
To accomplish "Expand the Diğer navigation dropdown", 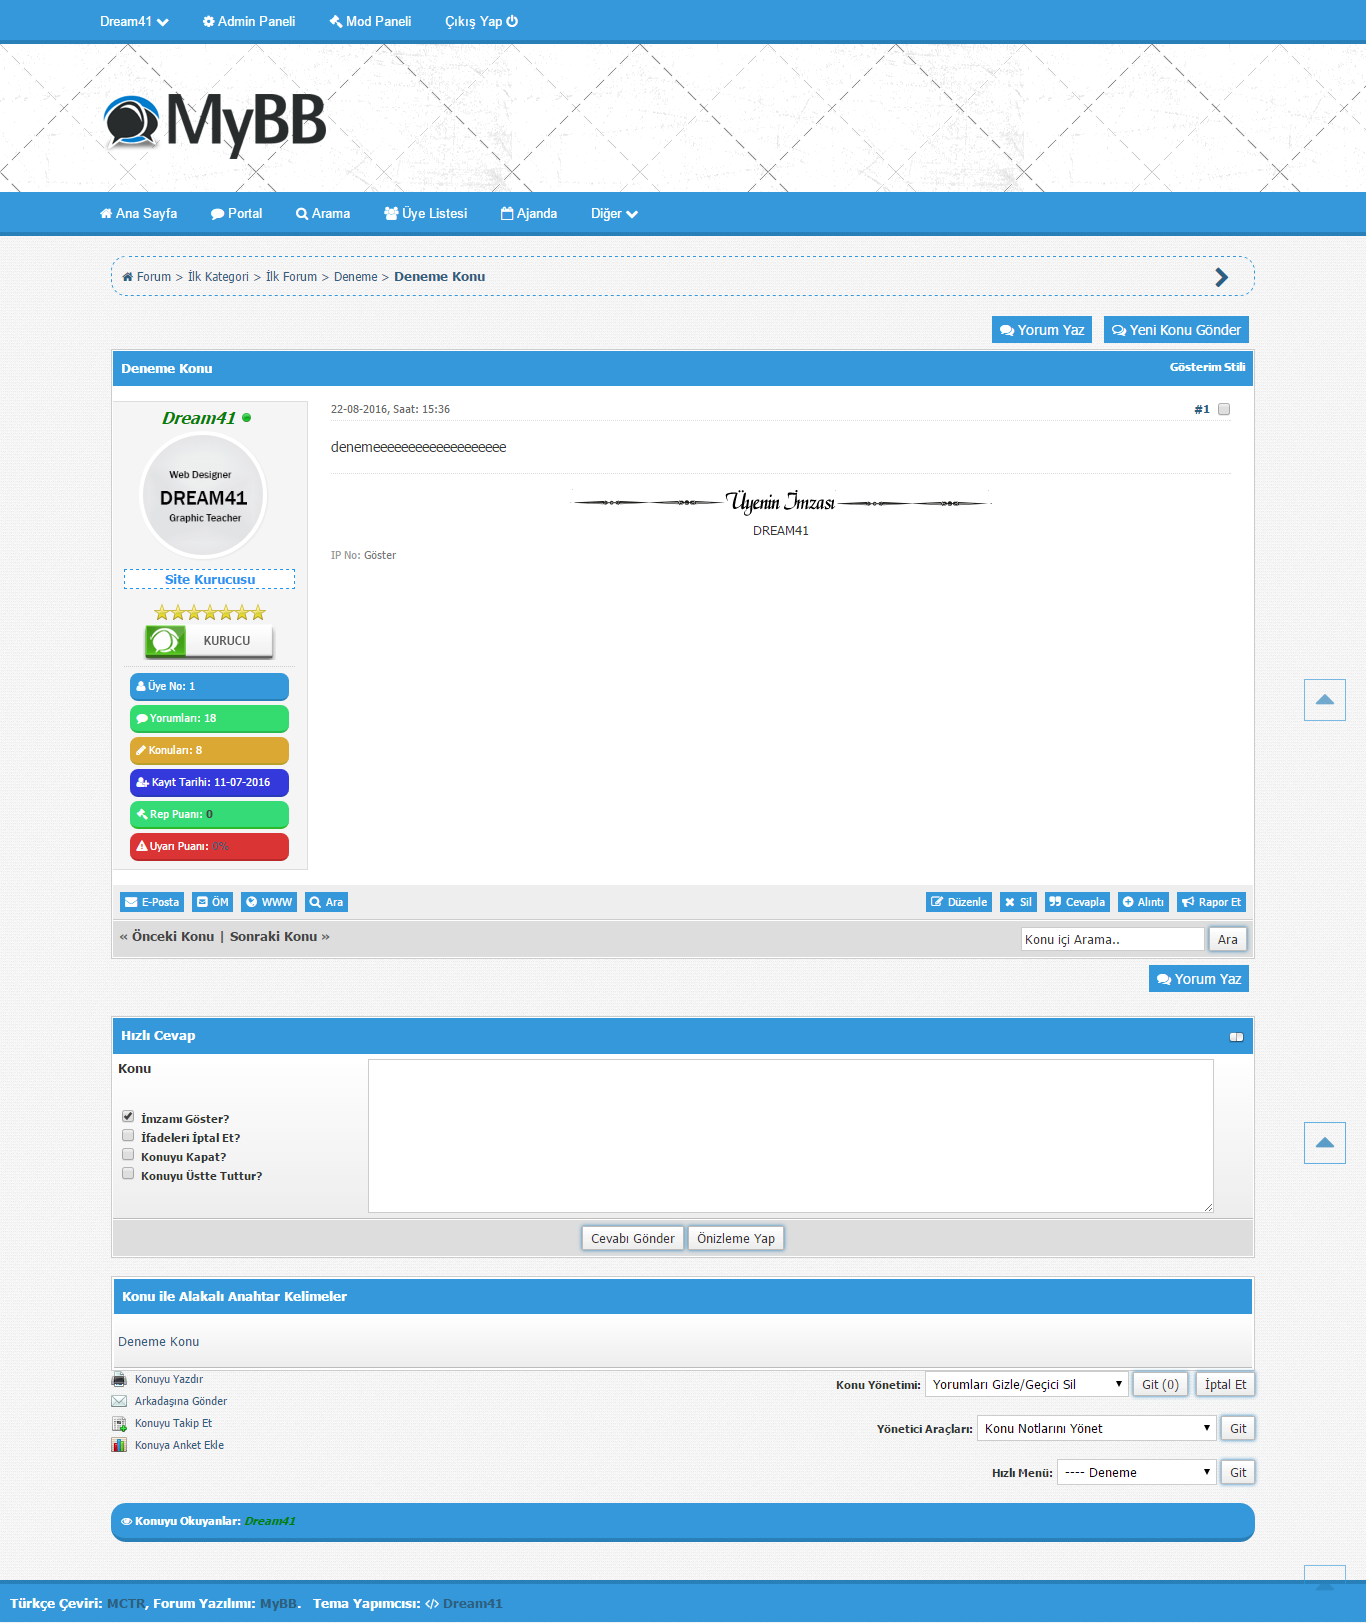I will (x=614, y=213).
